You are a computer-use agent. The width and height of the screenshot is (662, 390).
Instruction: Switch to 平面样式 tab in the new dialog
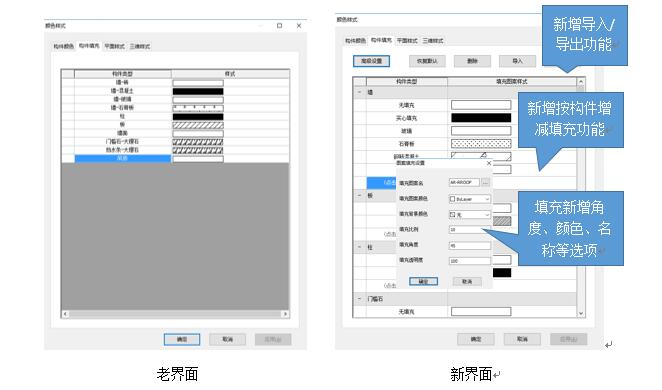pyautogui.click(x=407, y=41)
